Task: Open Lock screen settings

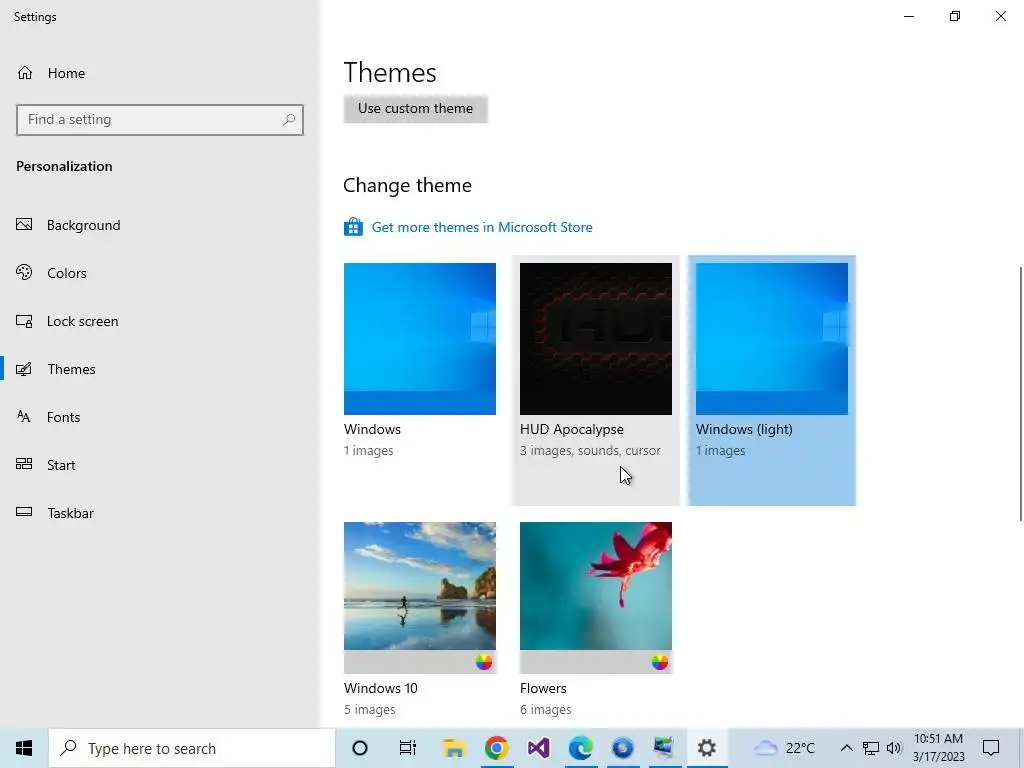Action: (x=160, y=321)
